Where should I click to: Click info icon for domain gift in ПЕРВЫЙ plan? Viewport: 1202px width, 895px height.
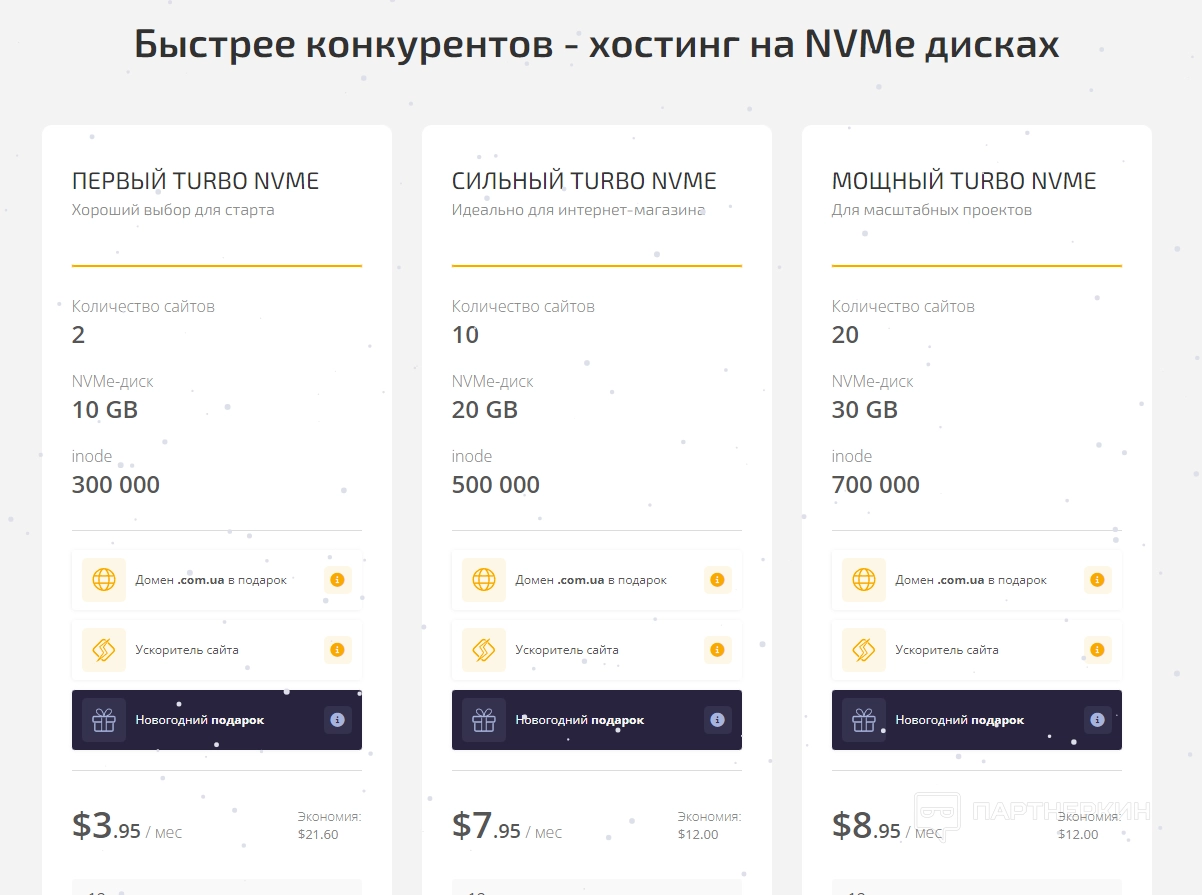tap(337, 580)
